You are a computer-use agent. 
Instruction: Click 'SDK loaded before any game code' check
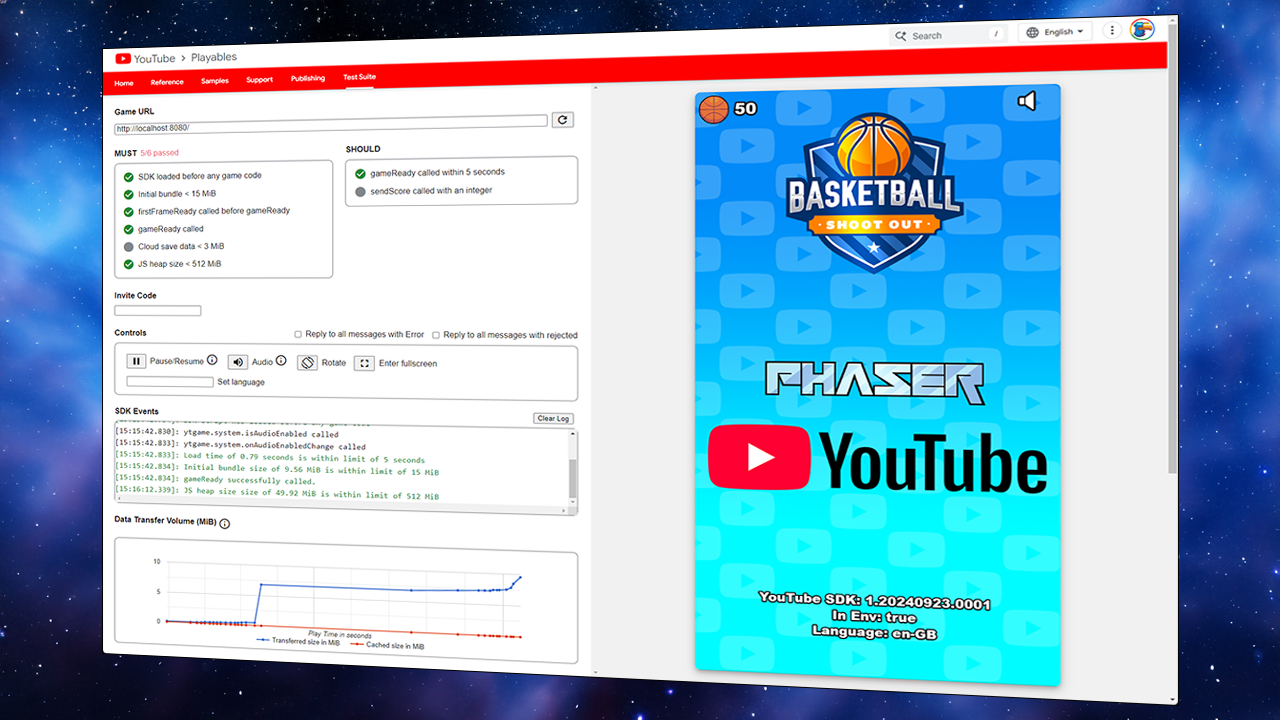point(128,176)
